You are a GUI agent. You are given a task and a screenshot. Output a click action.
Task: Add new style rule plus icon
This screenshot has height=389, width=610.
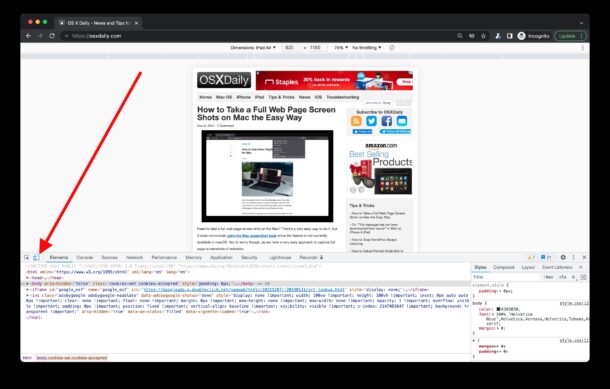tap(573, 277)
